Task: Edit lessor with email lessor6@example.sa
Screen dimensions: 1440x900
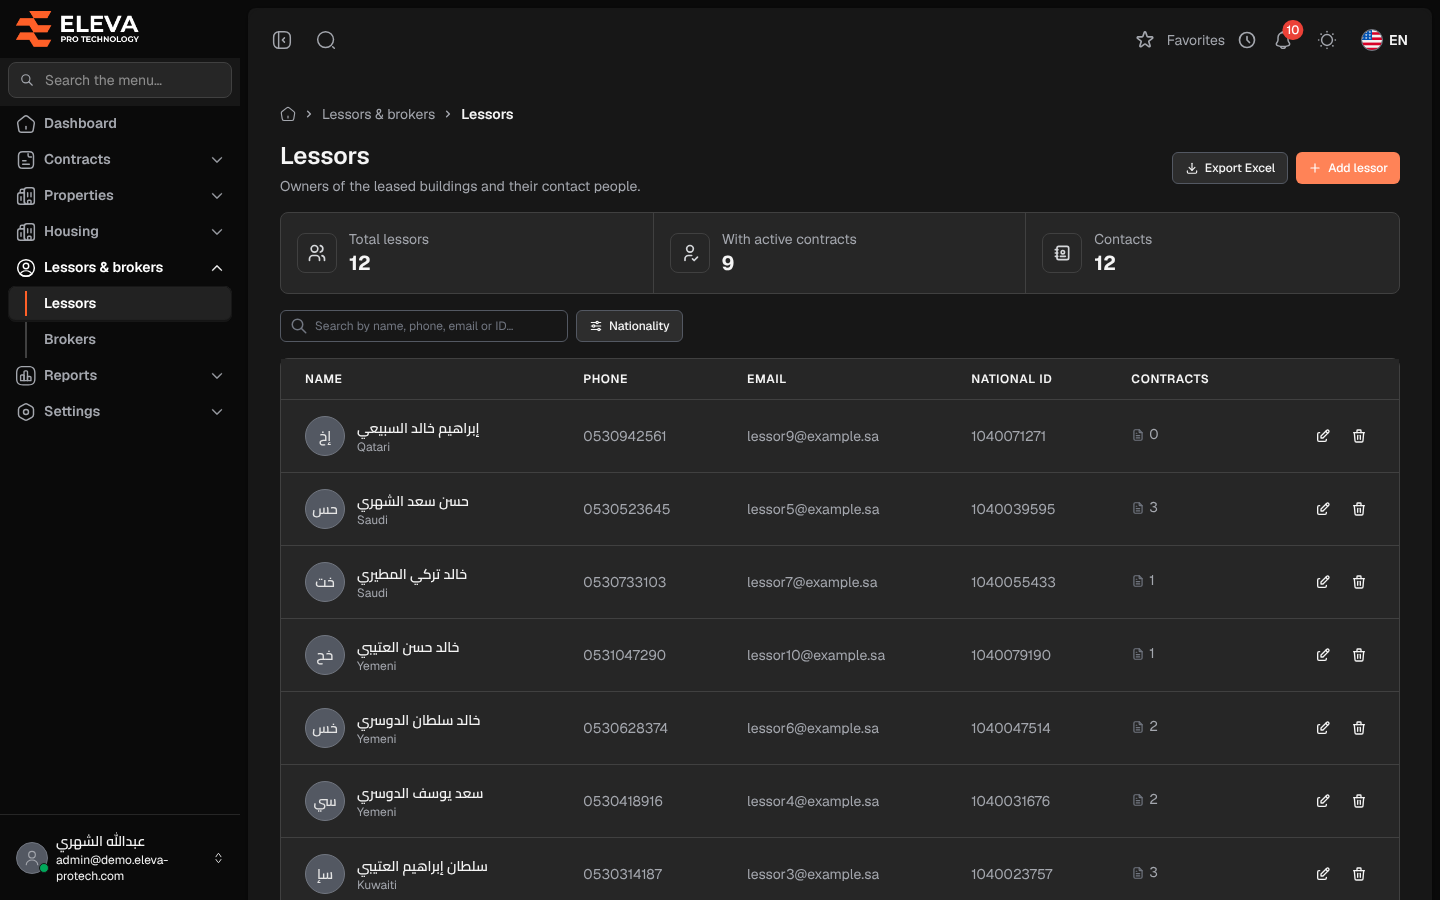Action: coord(1323,728)
